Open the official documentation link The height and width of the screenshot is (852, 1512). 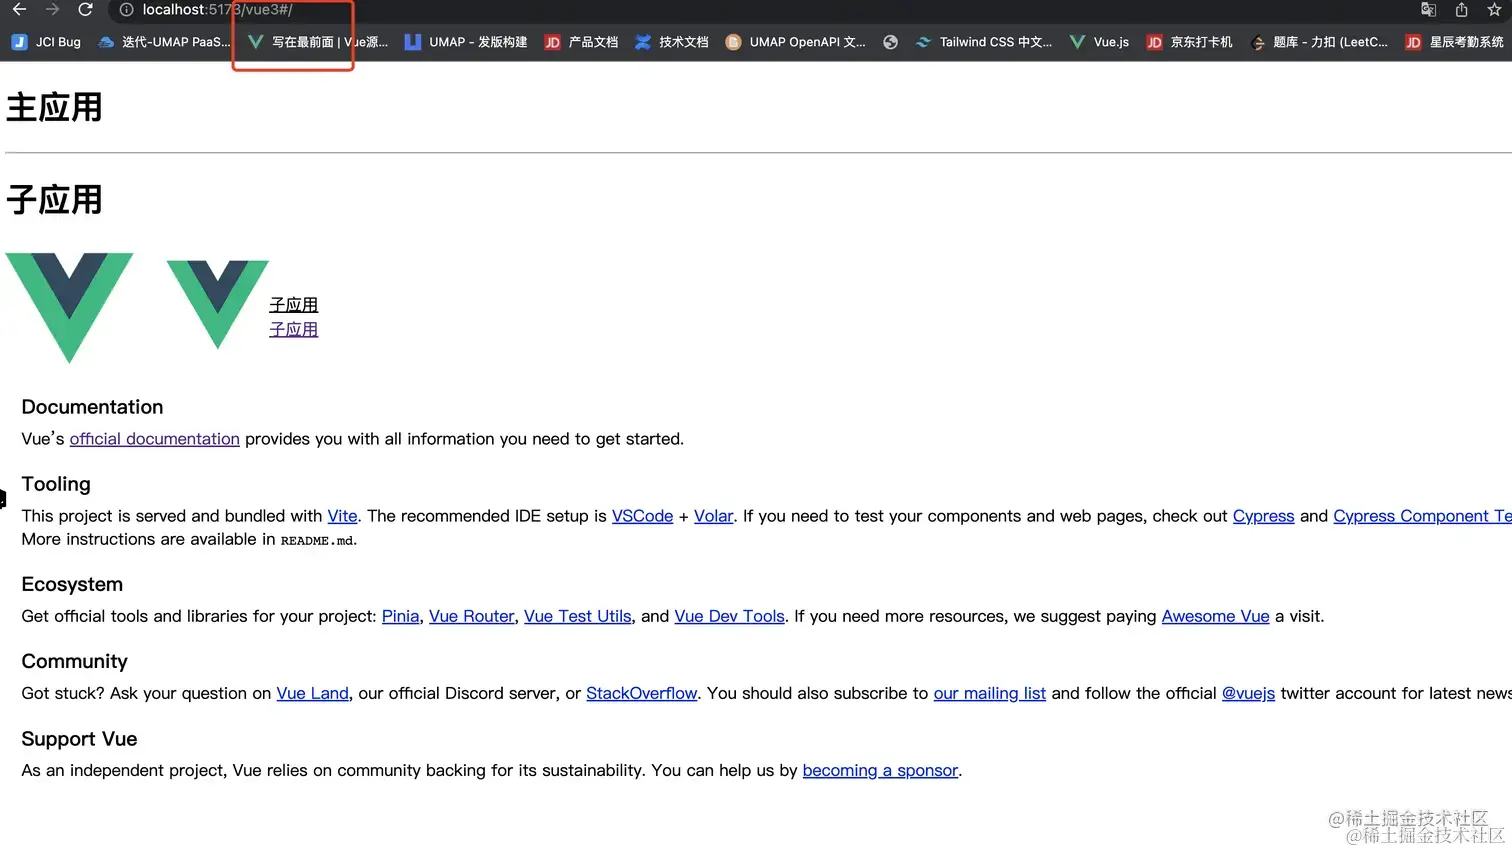point(154,439)
